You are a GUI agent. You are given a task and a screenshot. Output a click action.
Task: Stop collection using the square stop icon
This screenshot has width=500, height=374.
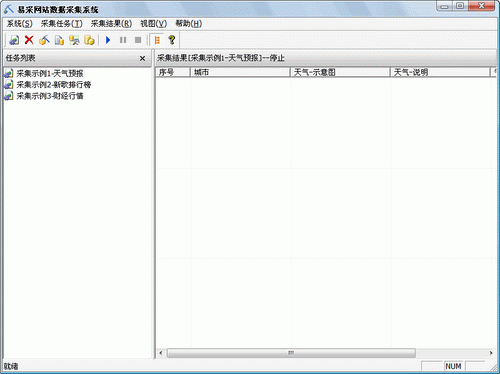point(138,40)
